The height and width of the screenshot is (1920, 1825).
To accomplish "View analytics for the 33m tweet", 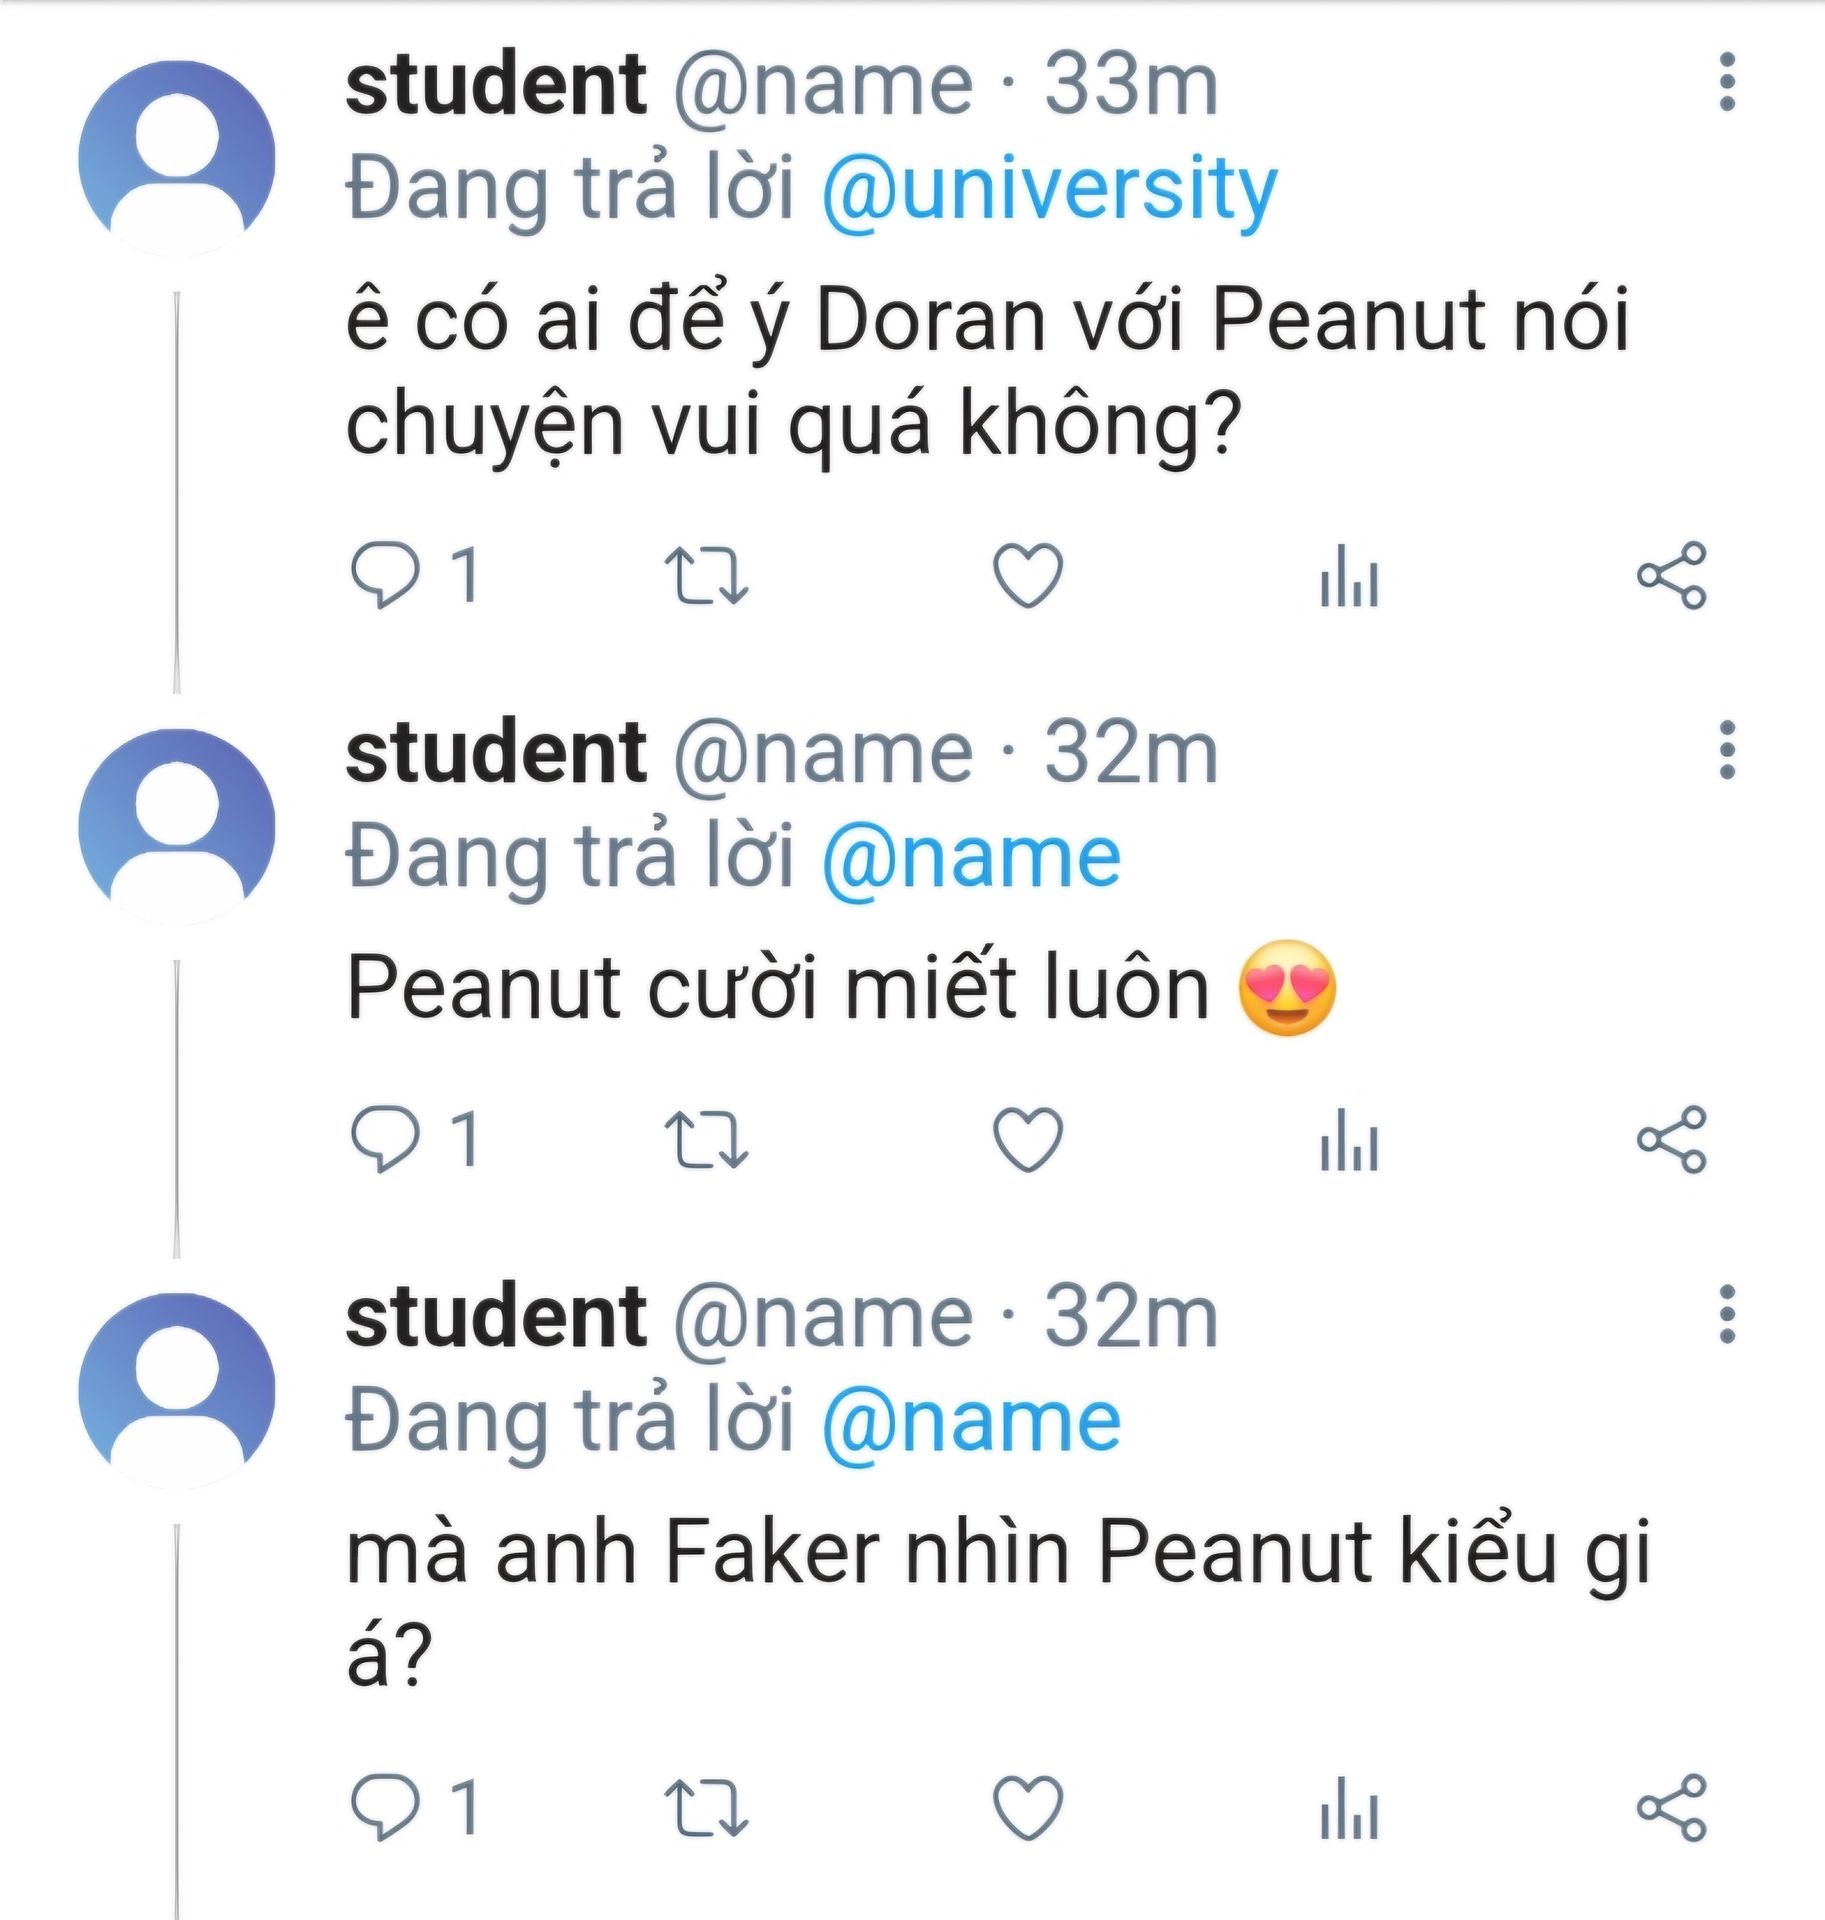I will [1349, 577].
